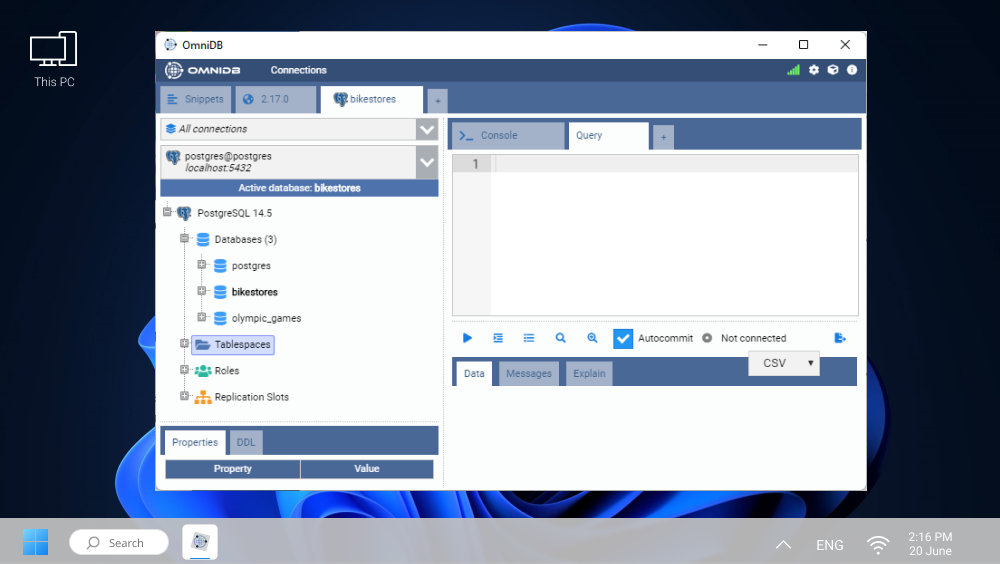Click the olympic_games database icon
This screenshot has height=564, width=1000.
coord(220,318)
